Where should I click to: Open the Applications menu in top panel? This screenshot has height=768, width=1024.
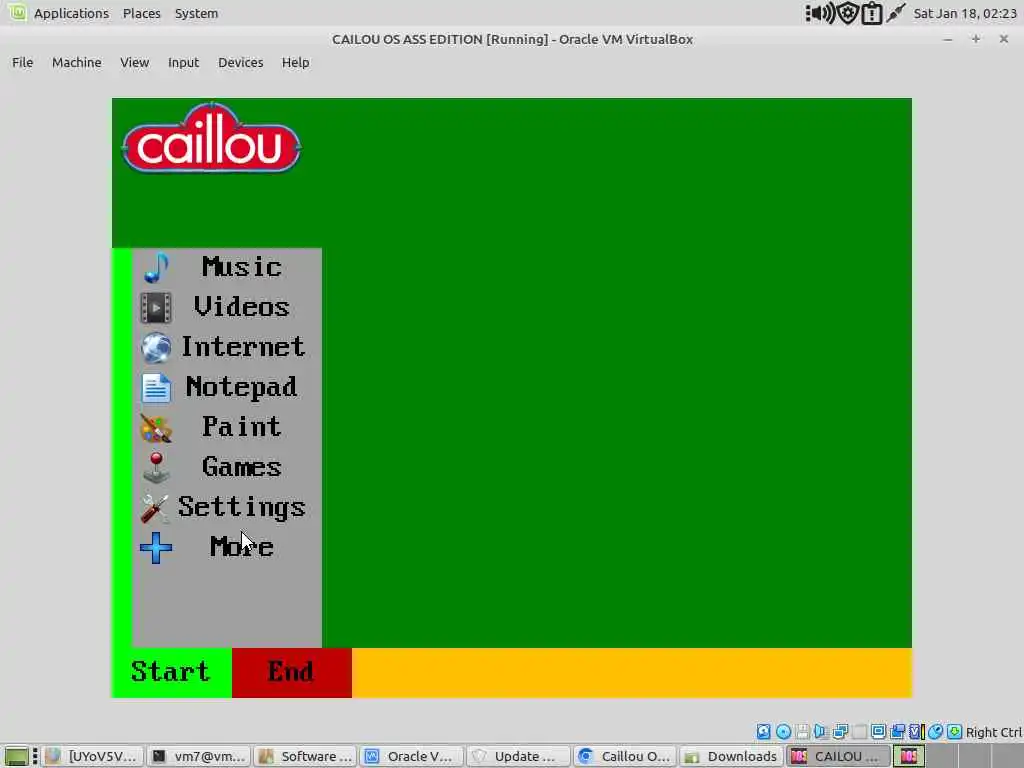[71, 13]
